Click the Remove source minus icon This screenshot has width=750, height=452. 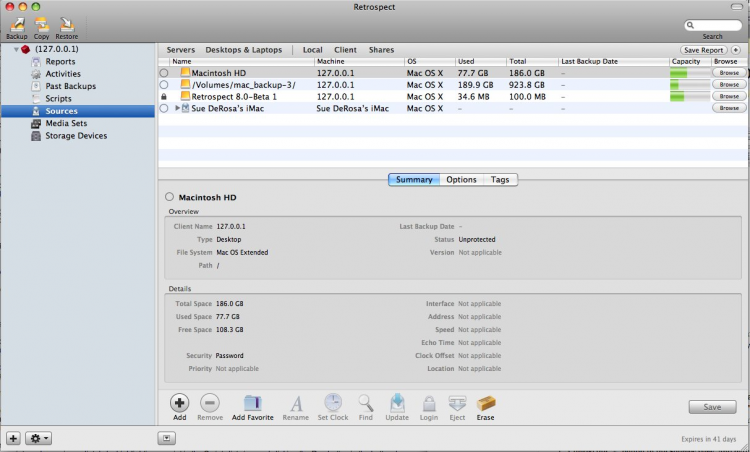click(x=210, y=403)
